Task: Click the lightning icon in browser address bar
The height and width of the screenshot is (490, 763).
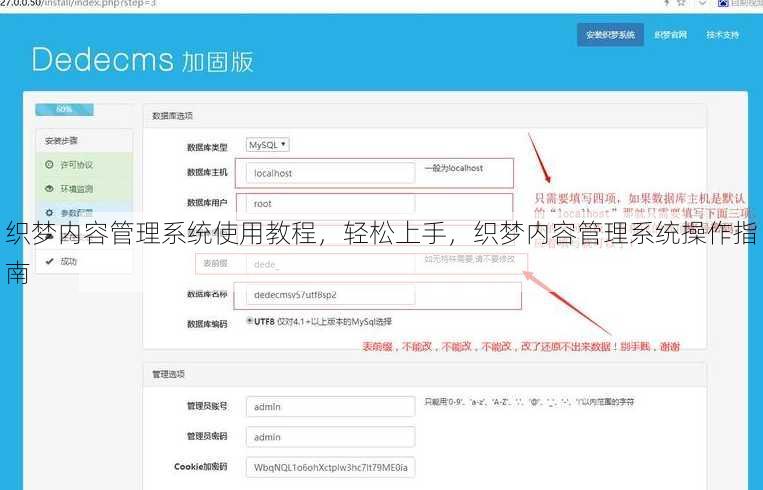Action: tap(667, 3)
